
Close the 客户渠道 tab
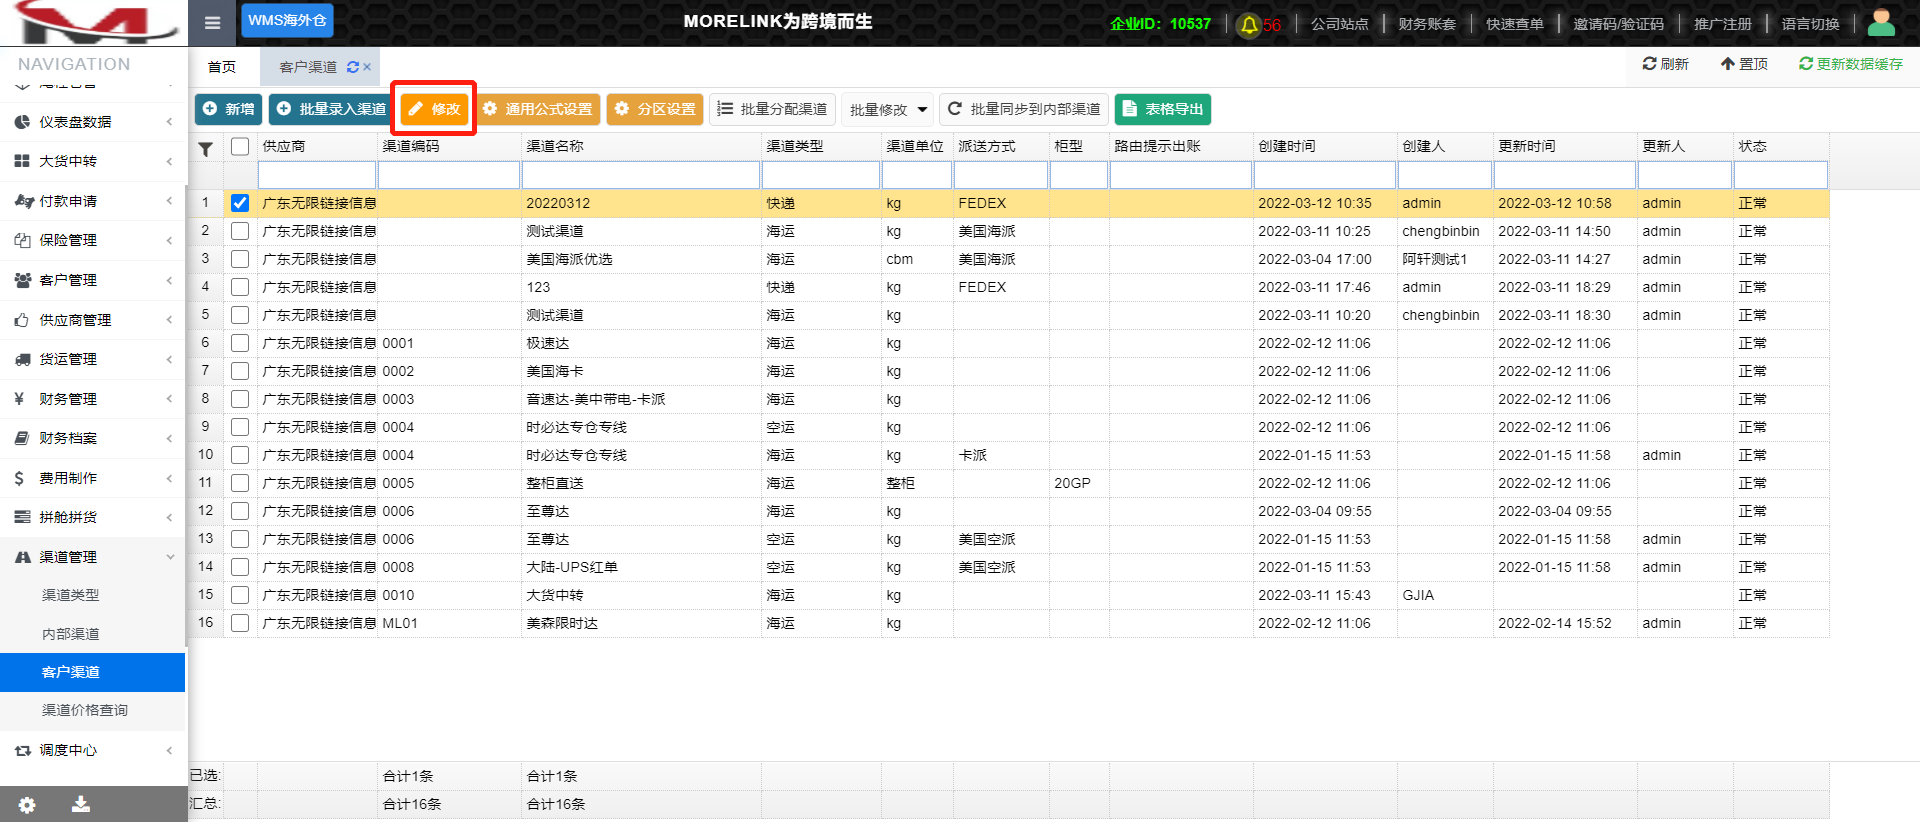coord(367,67)
